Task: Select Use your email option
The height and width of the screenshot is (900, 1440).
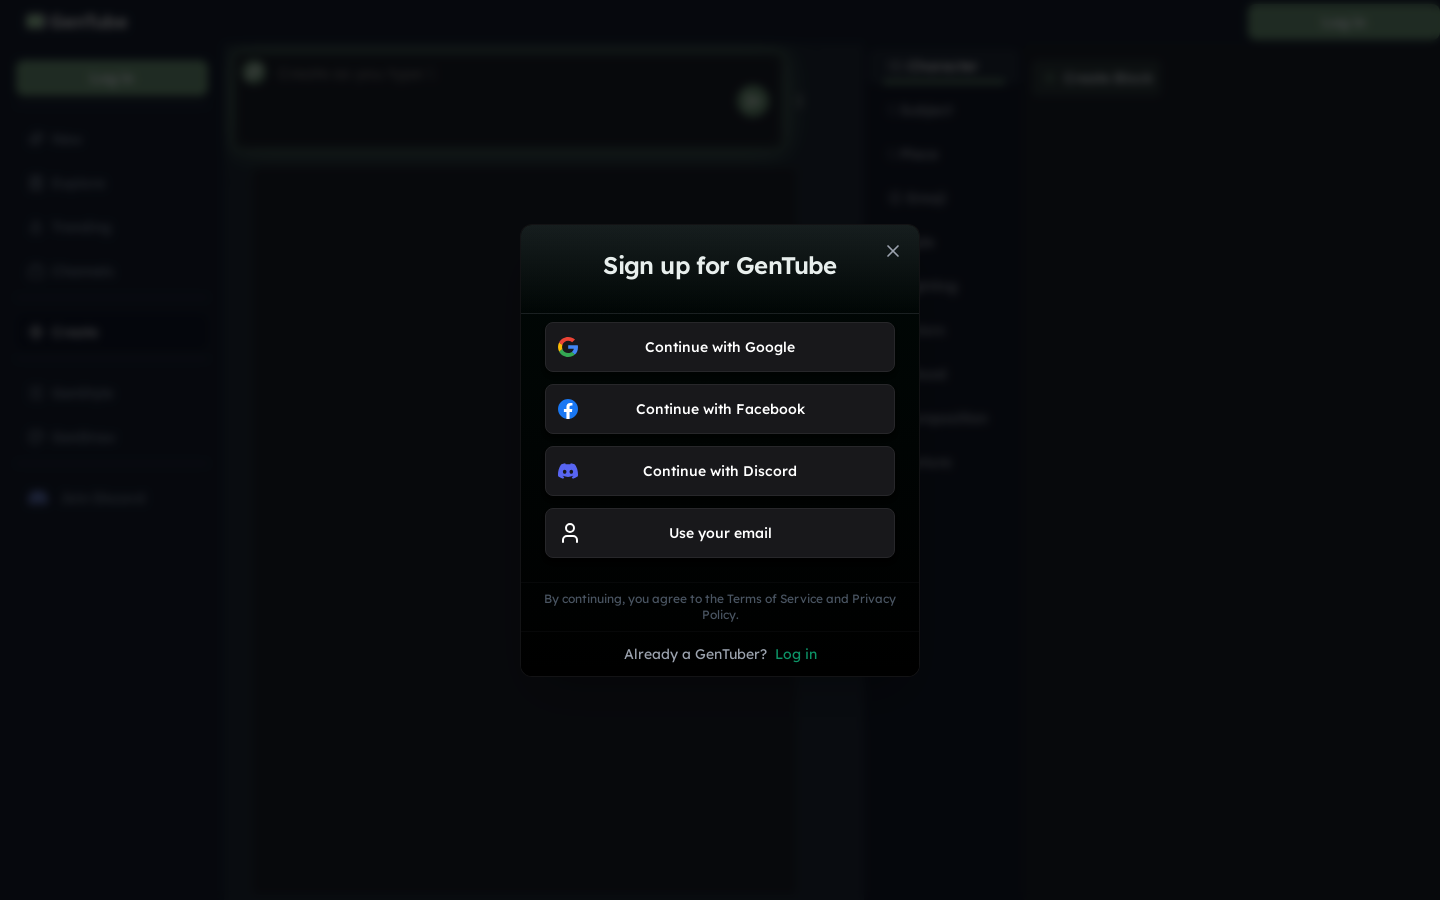Action: pyautogui.click(x=720, y=533)
